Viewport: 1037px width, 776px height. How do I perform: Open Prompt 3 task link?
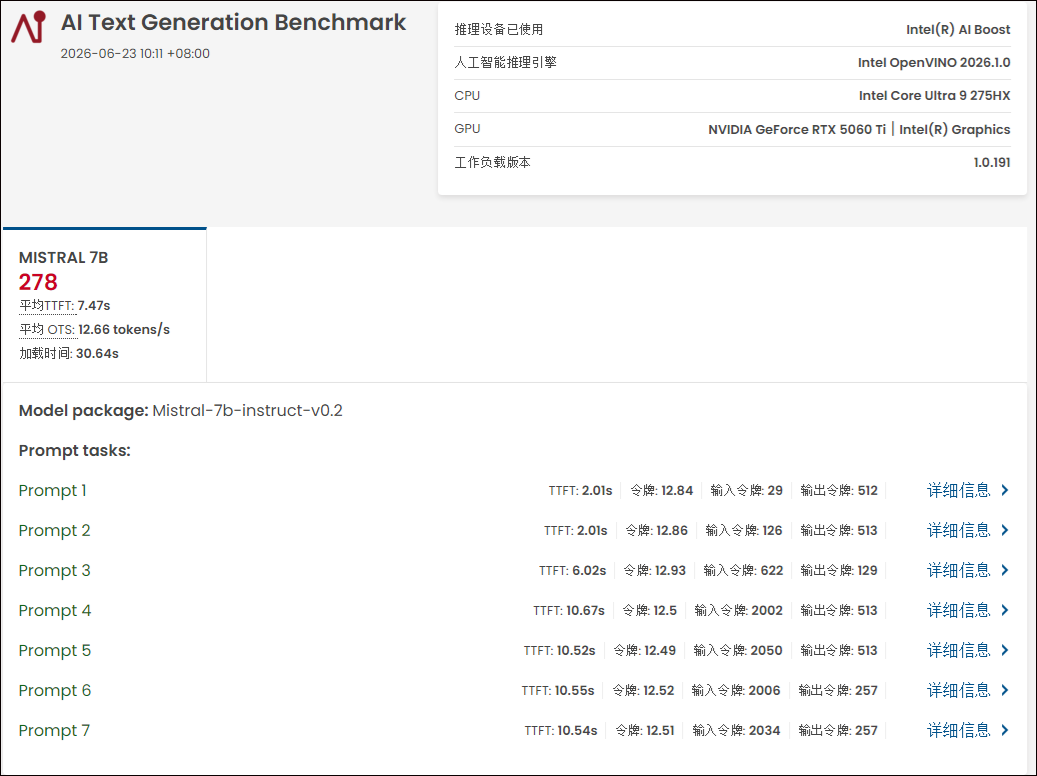(x=54, y=570)
